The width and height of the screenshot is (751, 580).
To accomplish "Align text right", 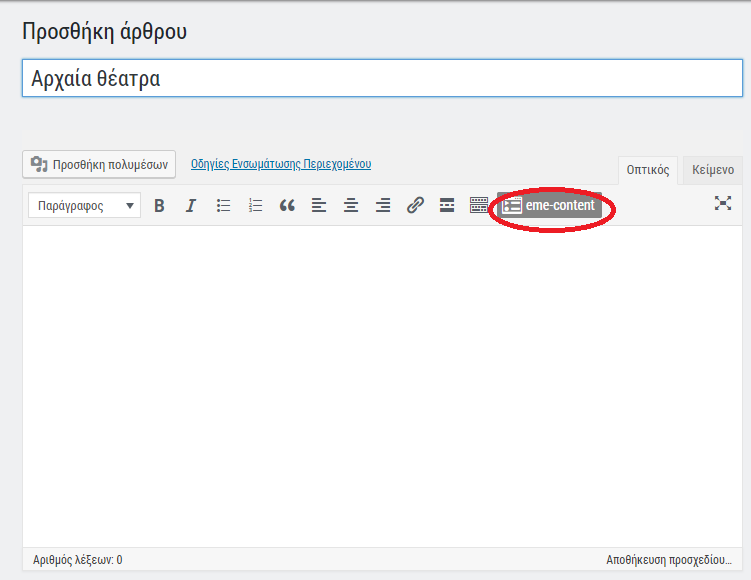I will pyautogui.click(x=383, y=205).
